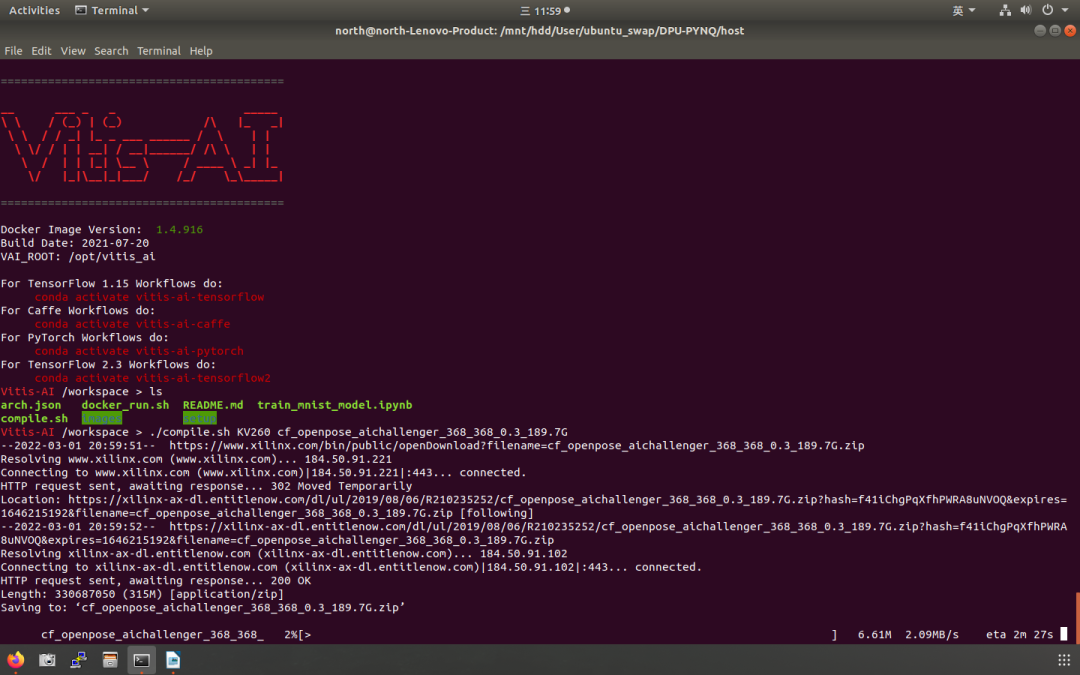
Task: Open the Edit menu
Action: coord(41,51)
